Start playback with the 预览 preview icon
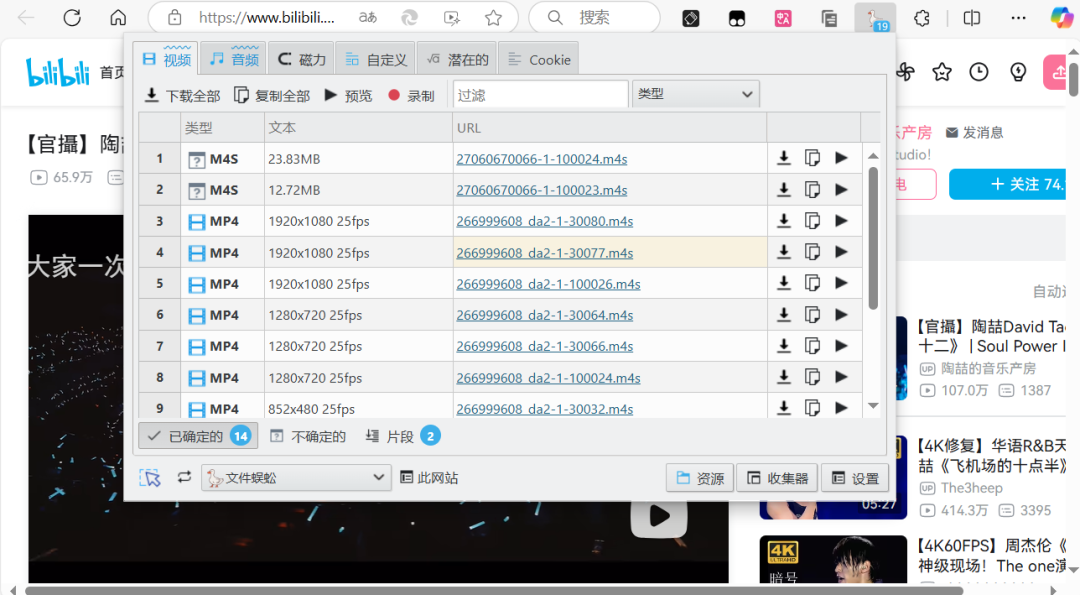1080x595 pixels. pyautogui.click(x=329, y=93)
